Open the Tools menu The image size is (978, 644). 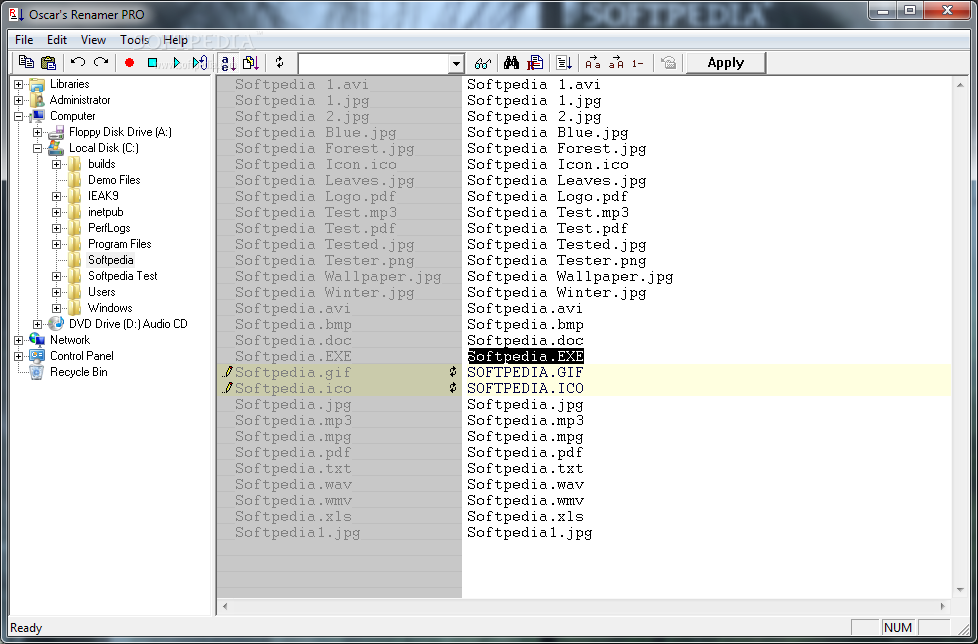[135, 40]
